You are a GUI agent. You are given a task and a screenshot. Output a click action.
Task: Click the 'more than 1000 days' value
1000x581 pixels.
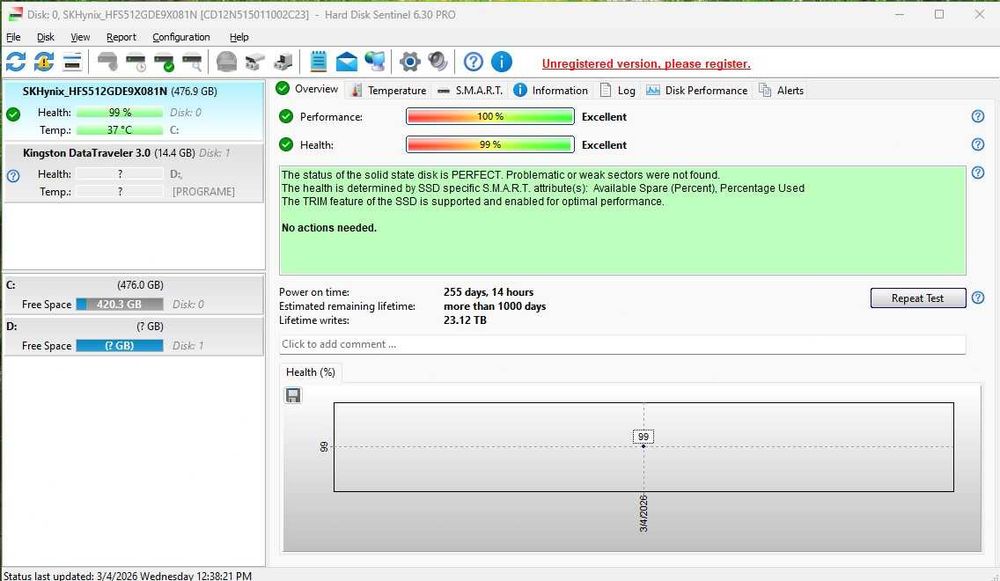tap(495, 306)
